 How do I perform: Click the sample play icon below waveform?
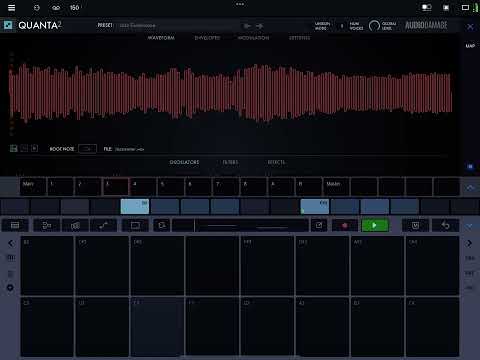click(x=34, y=148)
